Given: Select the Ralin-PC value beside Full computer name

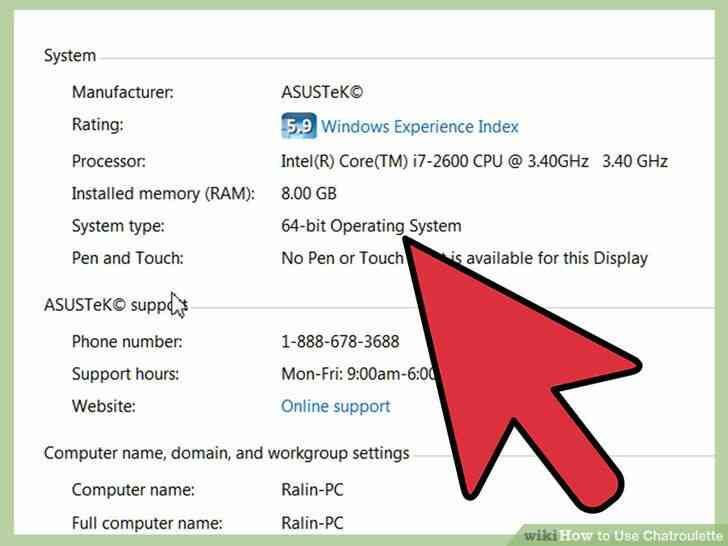Looking at the screenshot, I should coord(312,523).
